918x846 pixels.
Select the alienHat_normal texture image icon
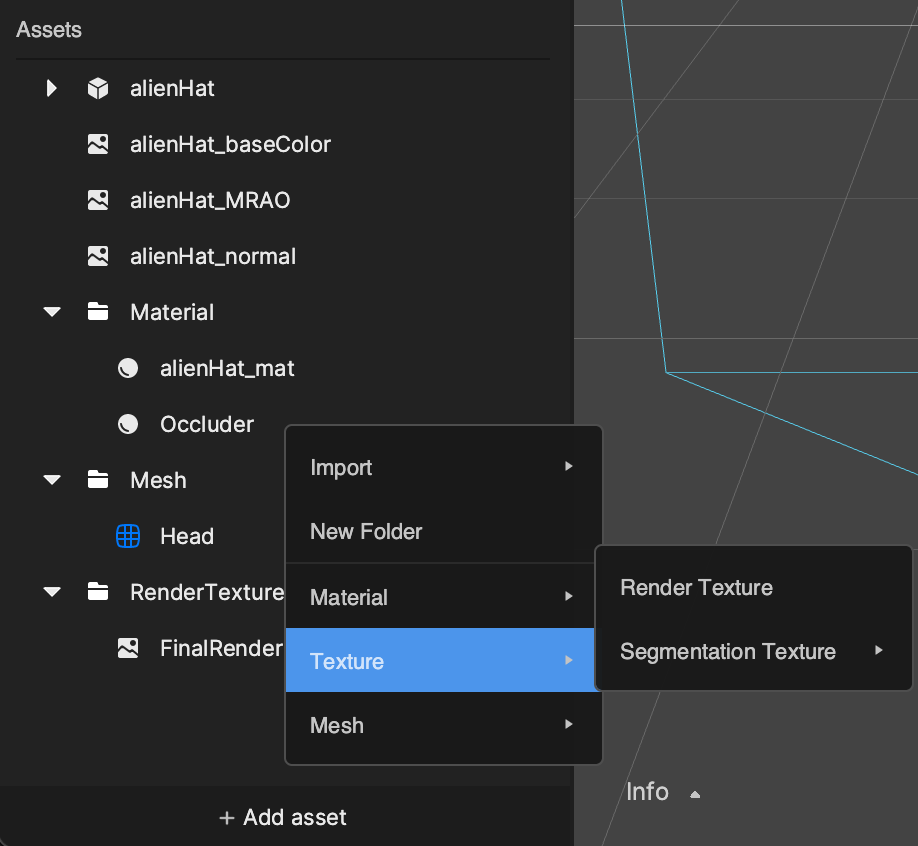[x=98, y=256]
